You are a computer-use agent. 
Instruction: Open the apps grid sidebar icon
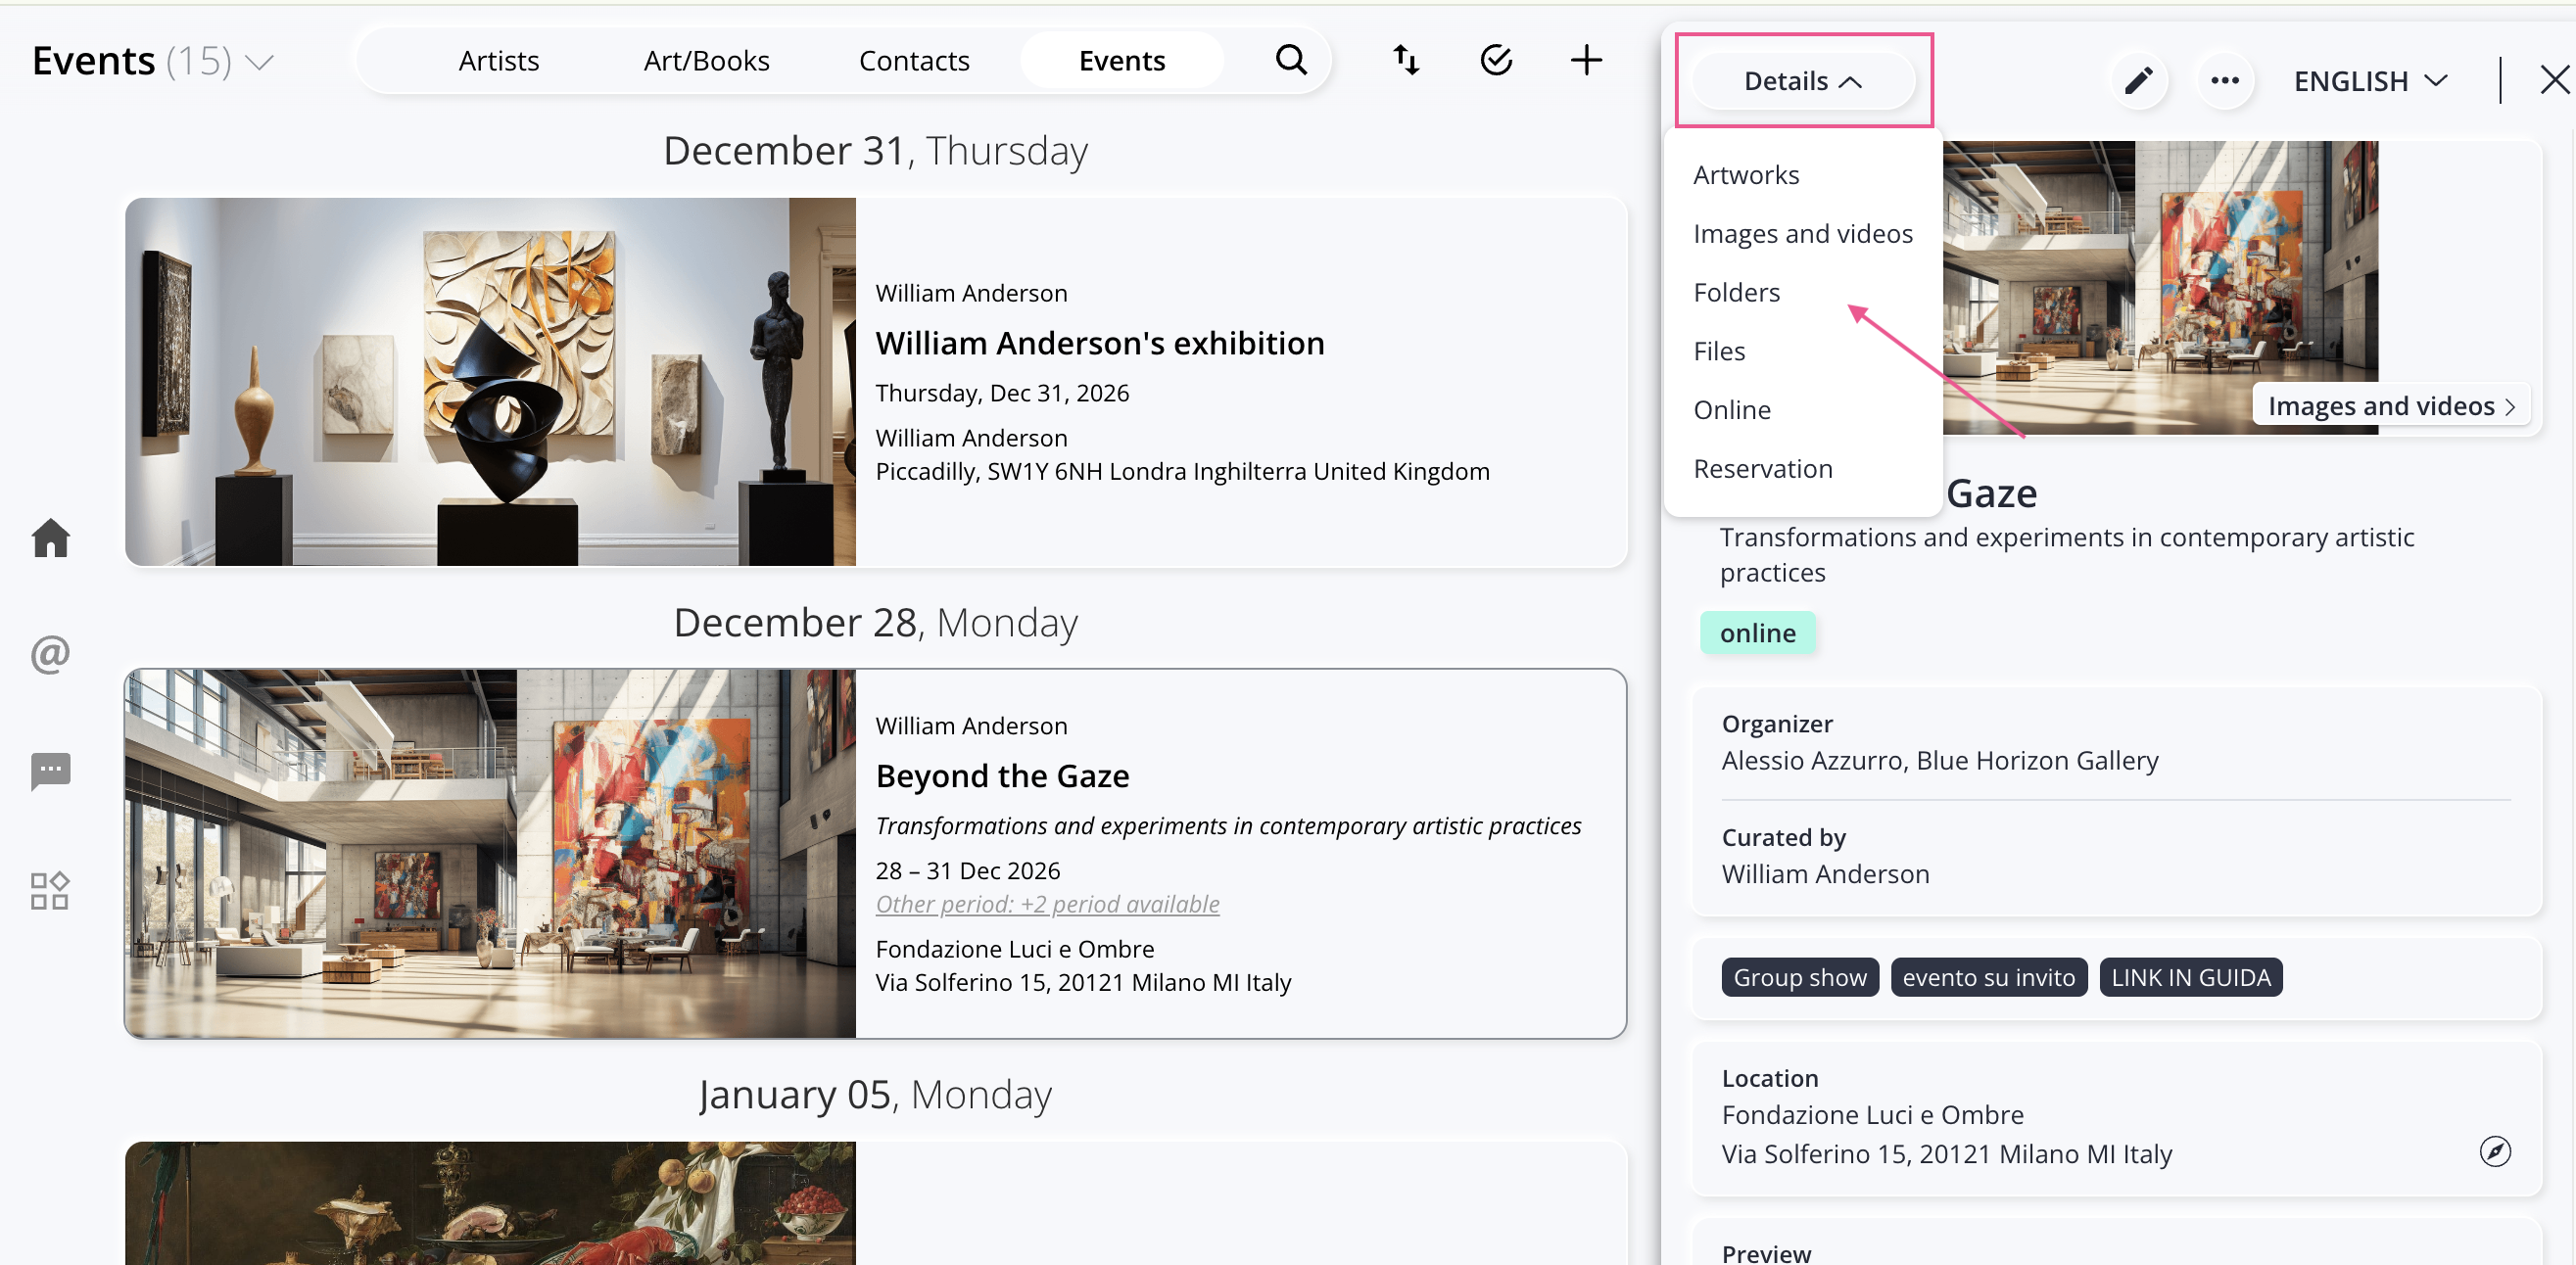coord(50,890)
